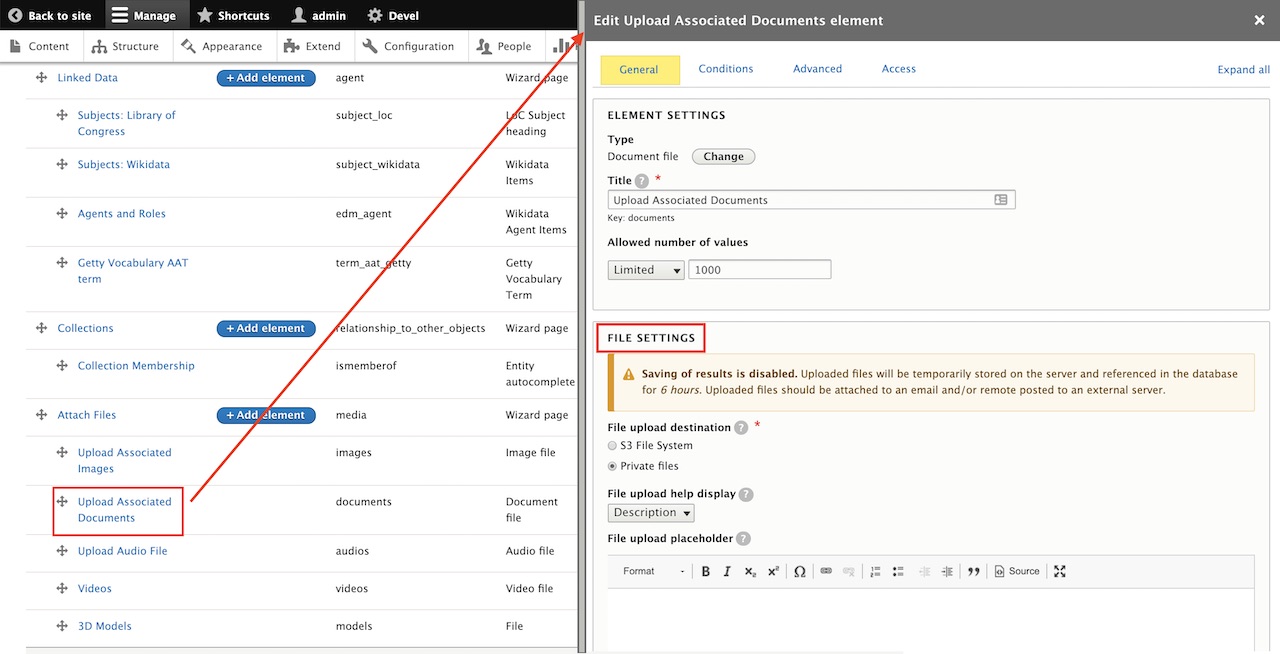Insert special character with omega icon

799,571
